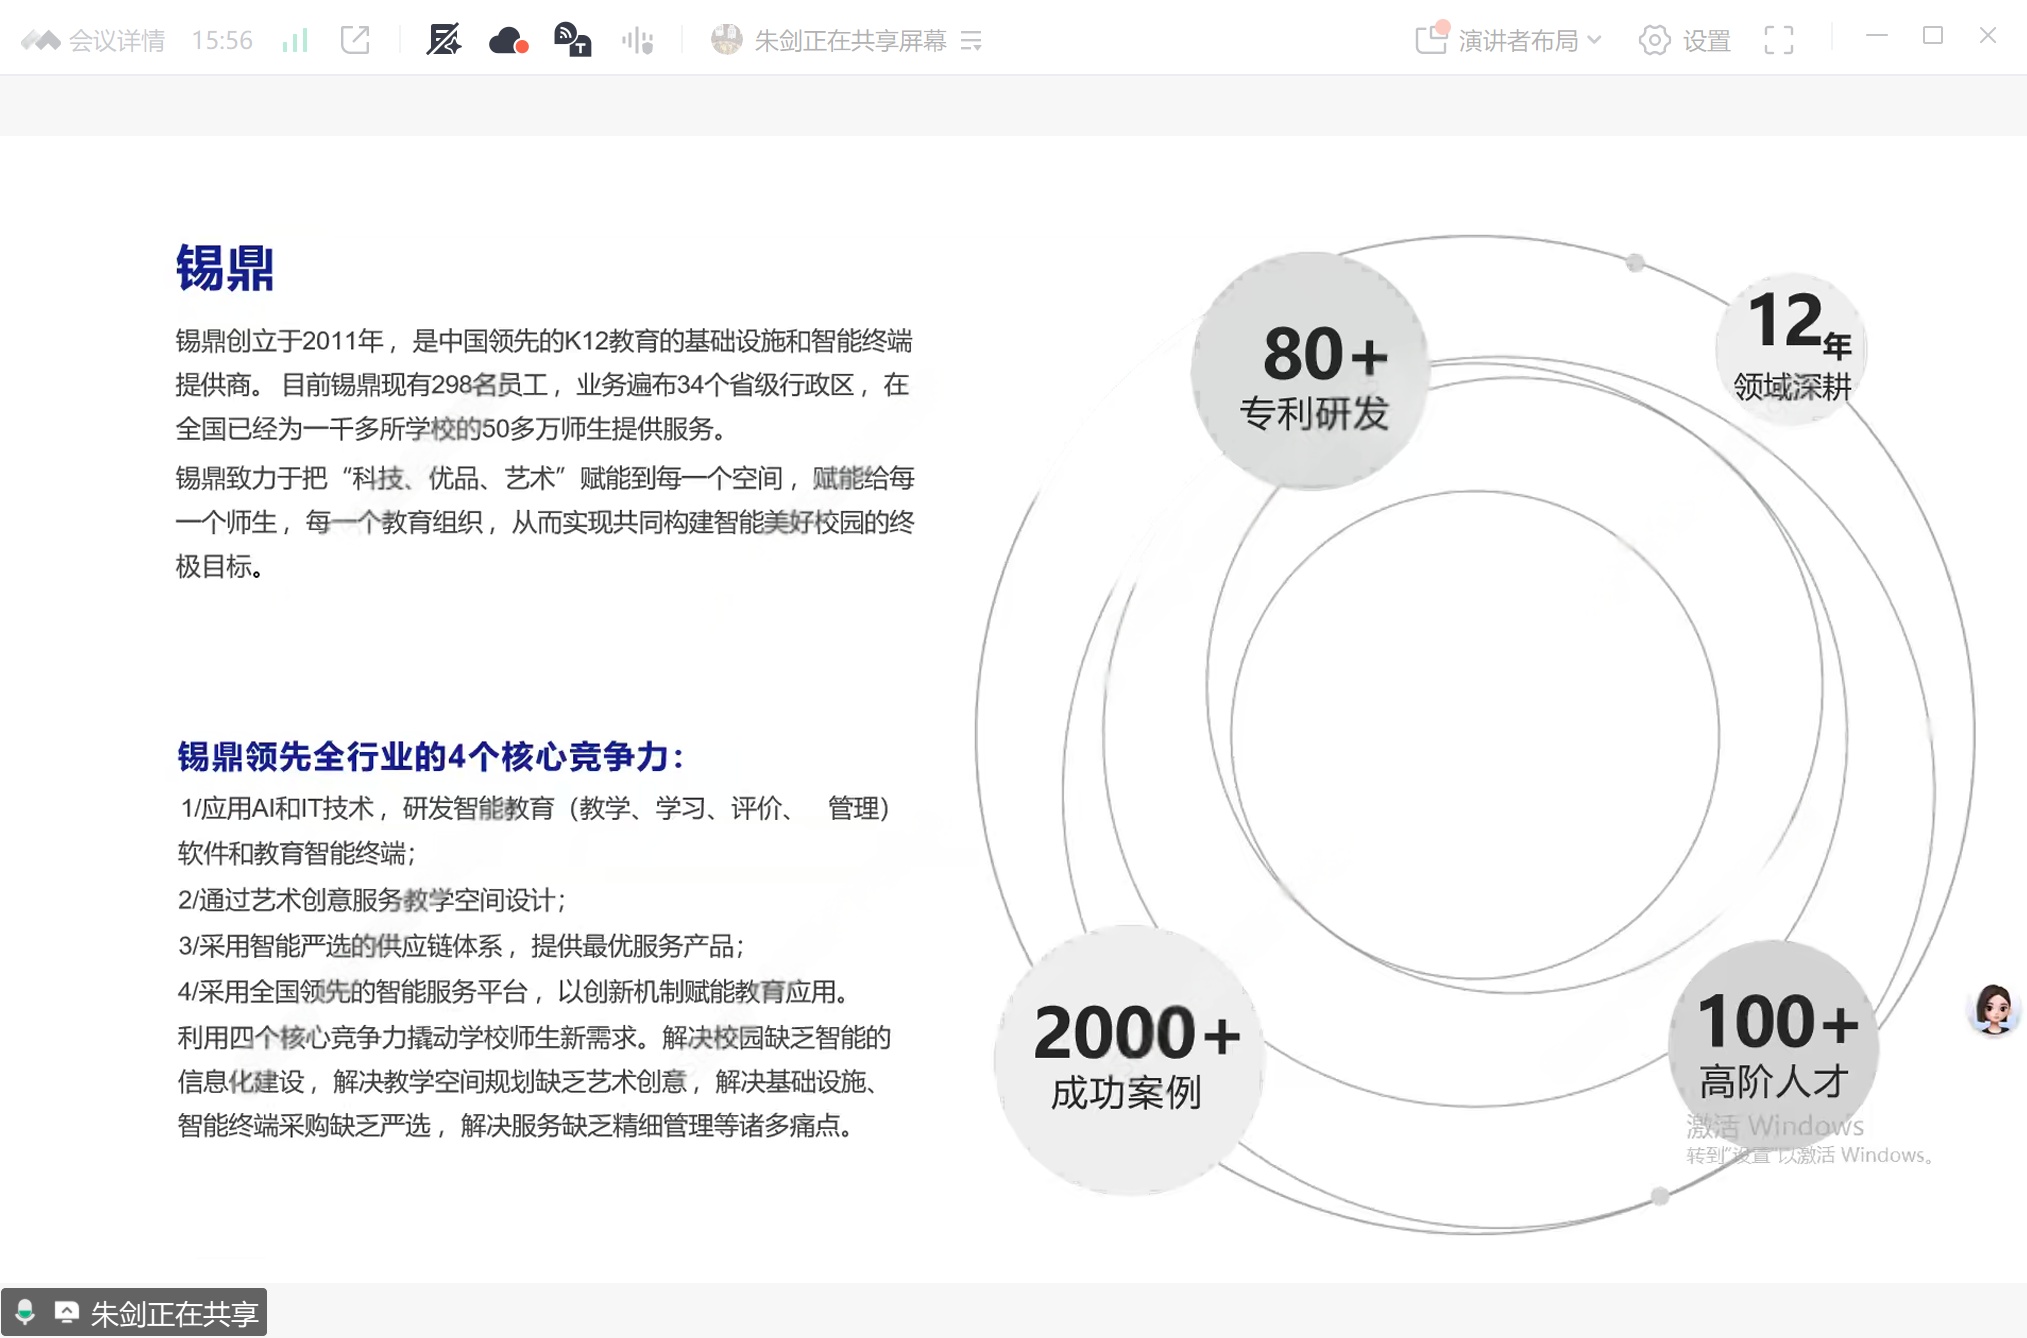Open the 会议详情 meeting details
2027x1338 pixels.
115,40
